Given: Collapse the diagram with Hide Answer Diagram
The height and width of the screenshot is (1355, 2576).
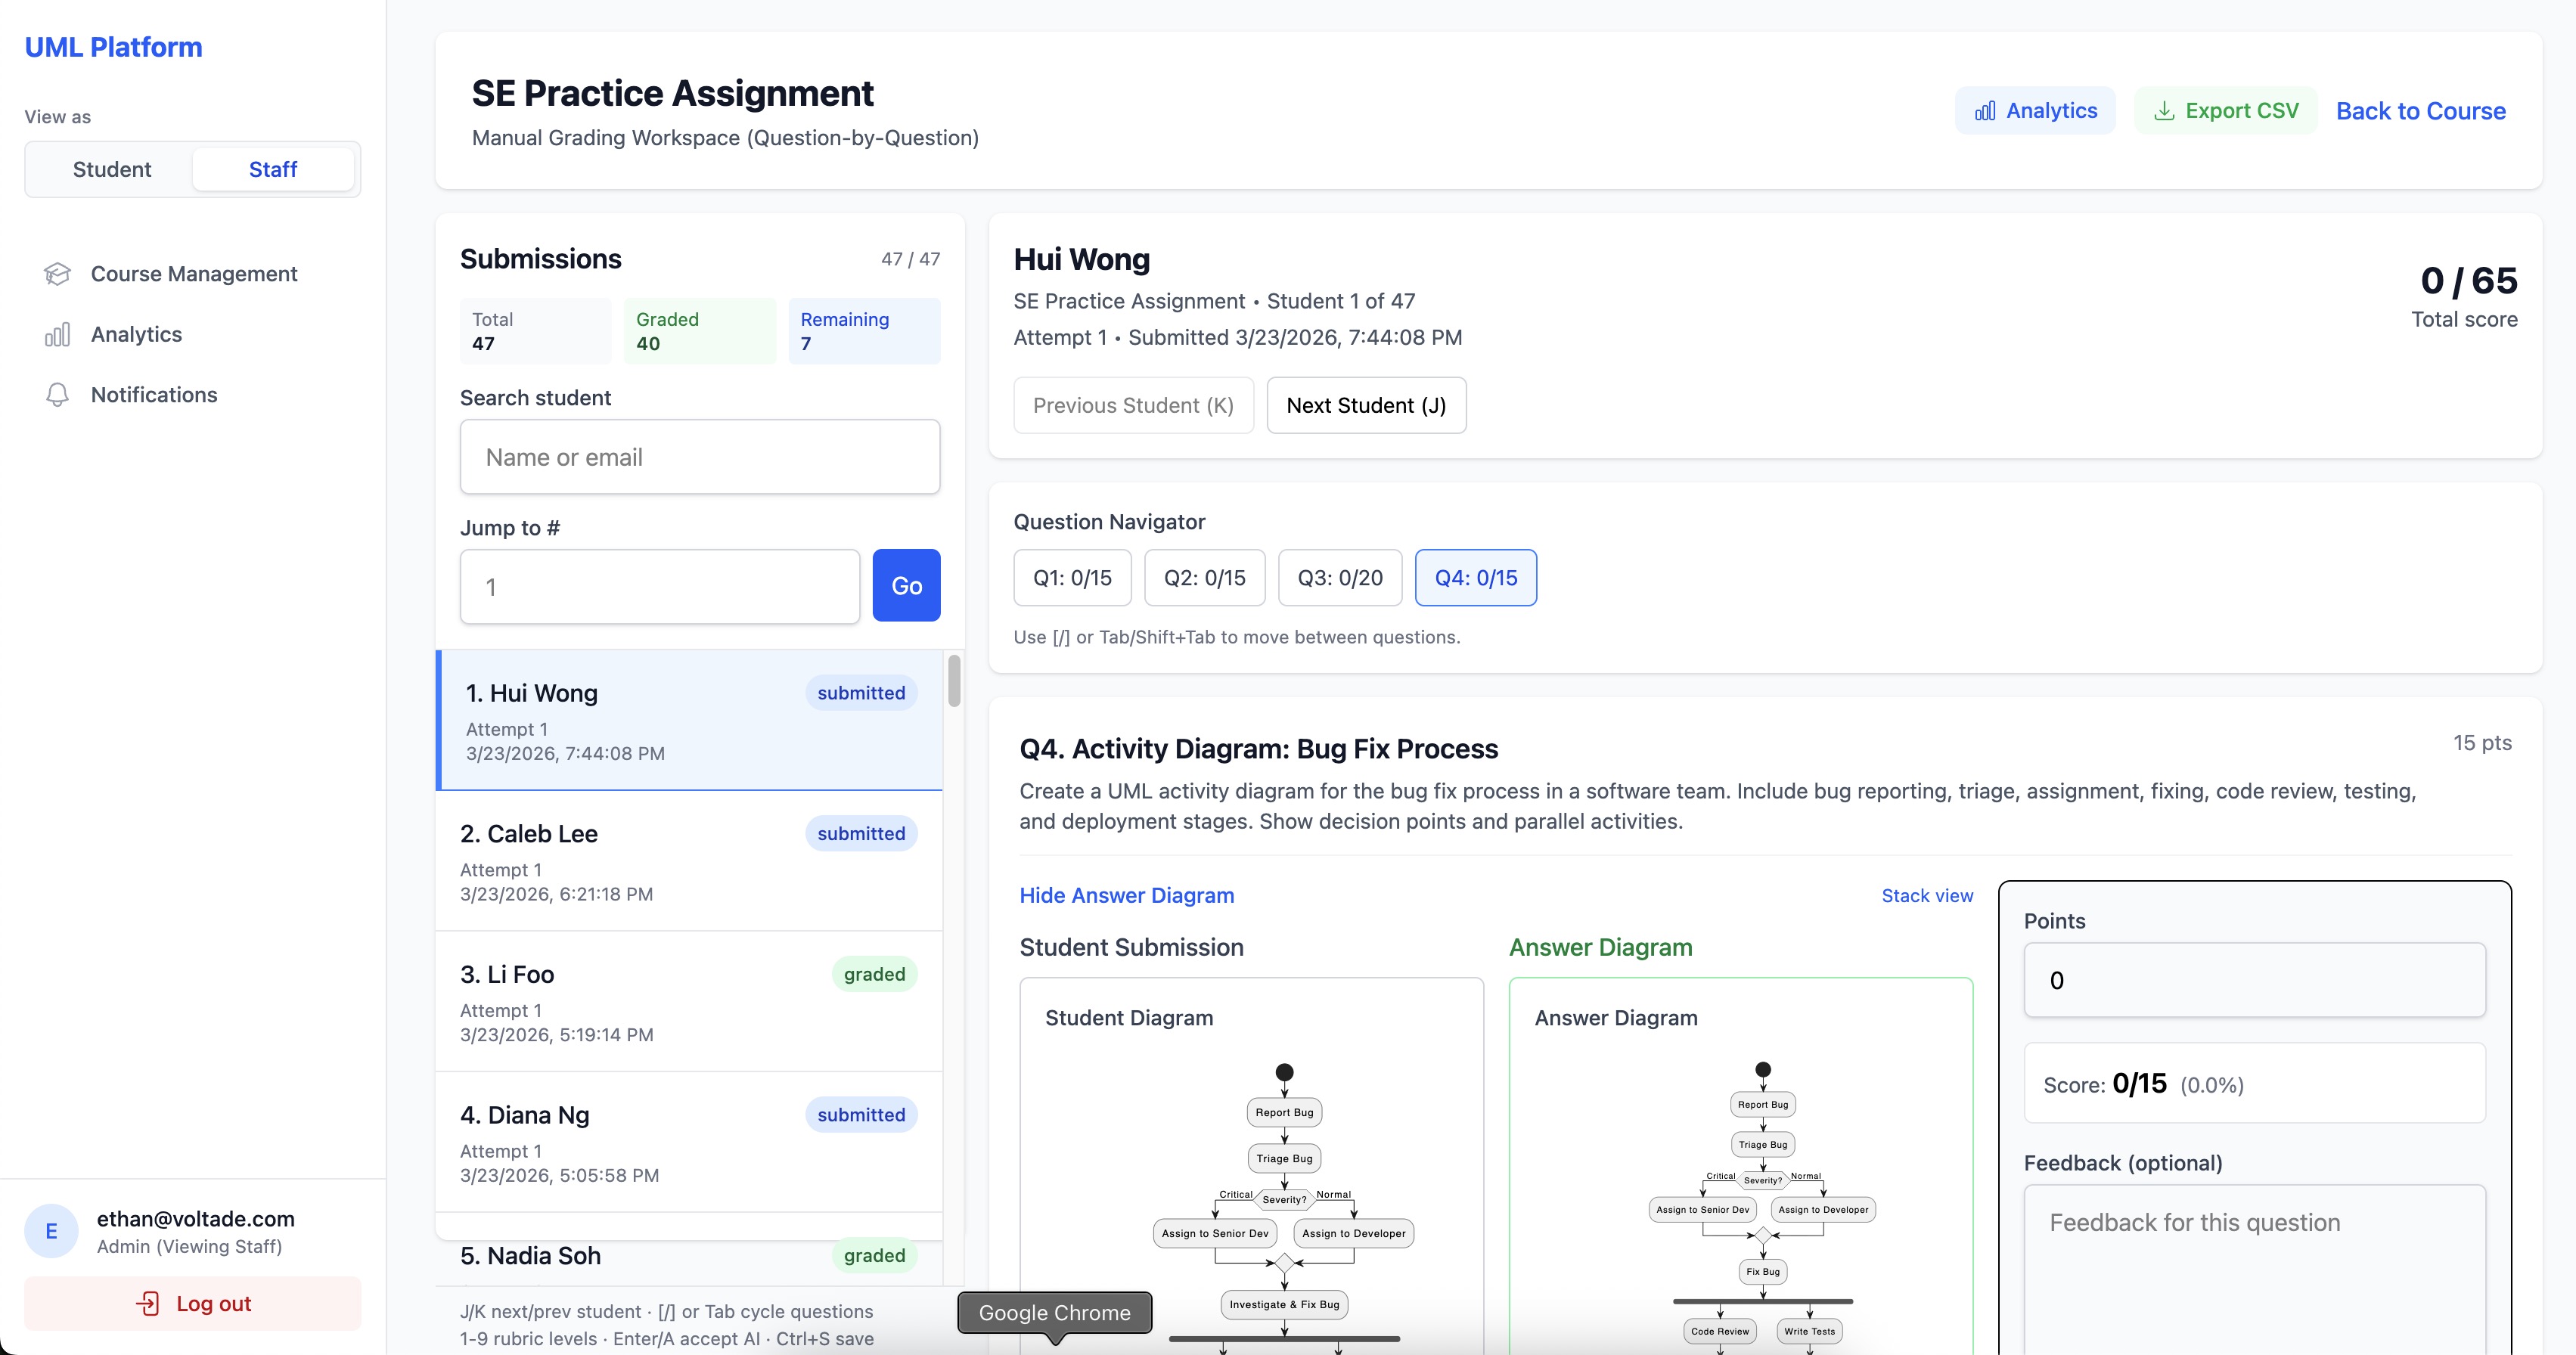Looking at the screenshot, I should click(1126, 895).
